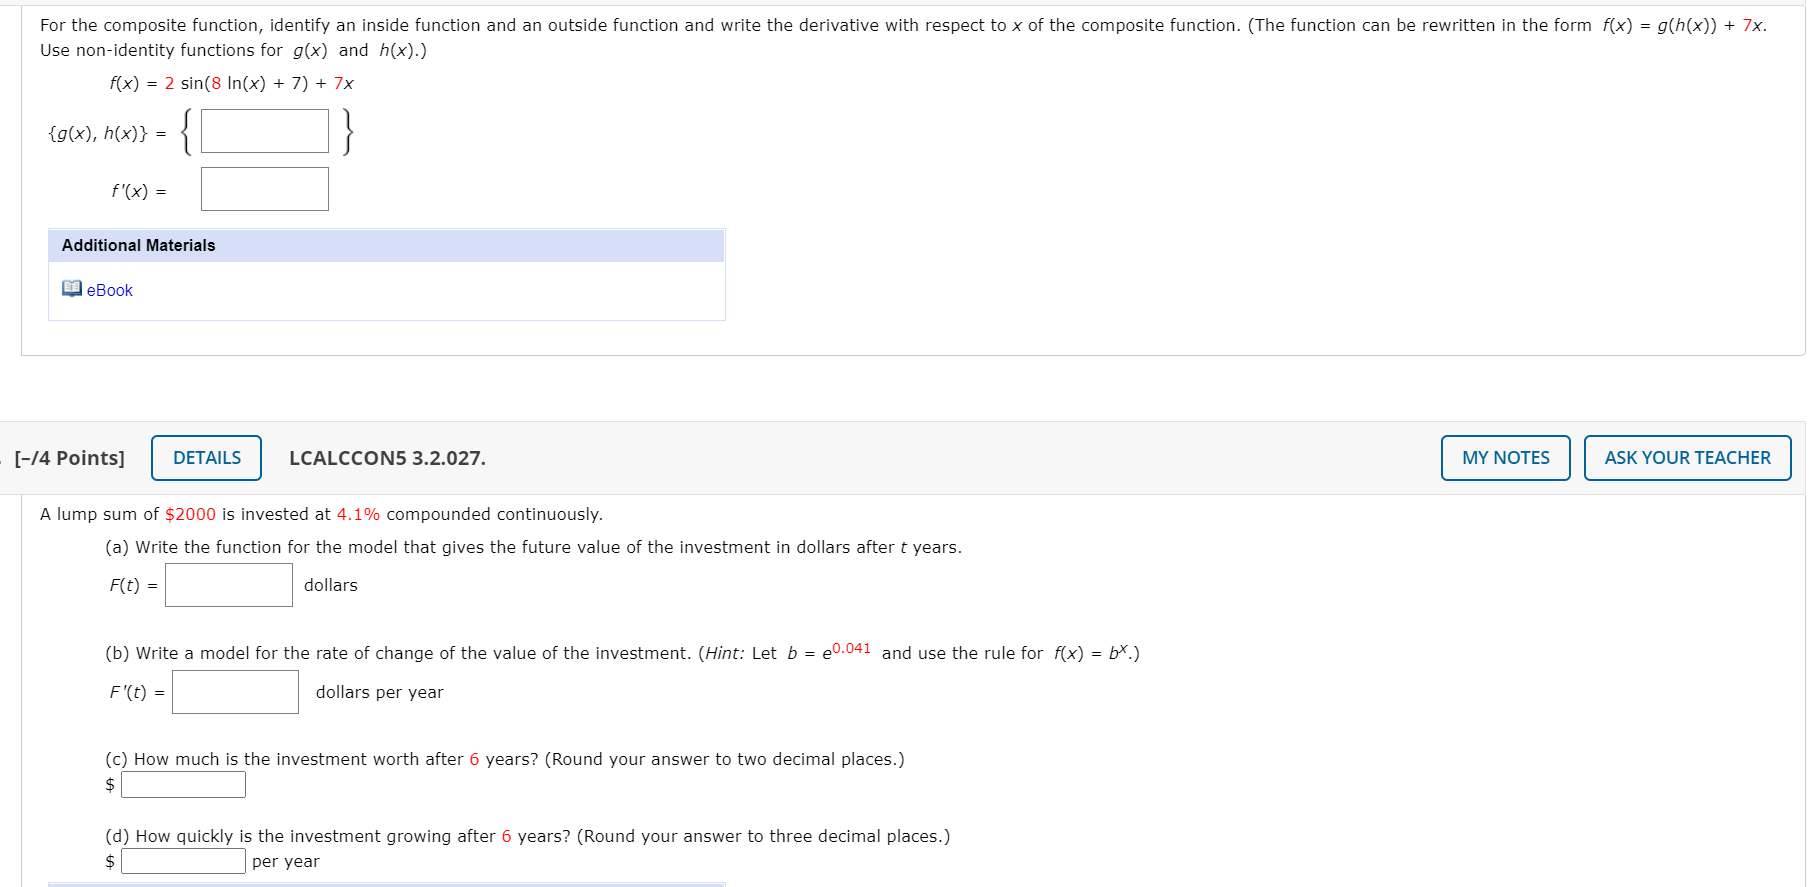This screenshot has width=1817, height=887.
Task: Click the F'(t) answer field
Action: [235, 691]
